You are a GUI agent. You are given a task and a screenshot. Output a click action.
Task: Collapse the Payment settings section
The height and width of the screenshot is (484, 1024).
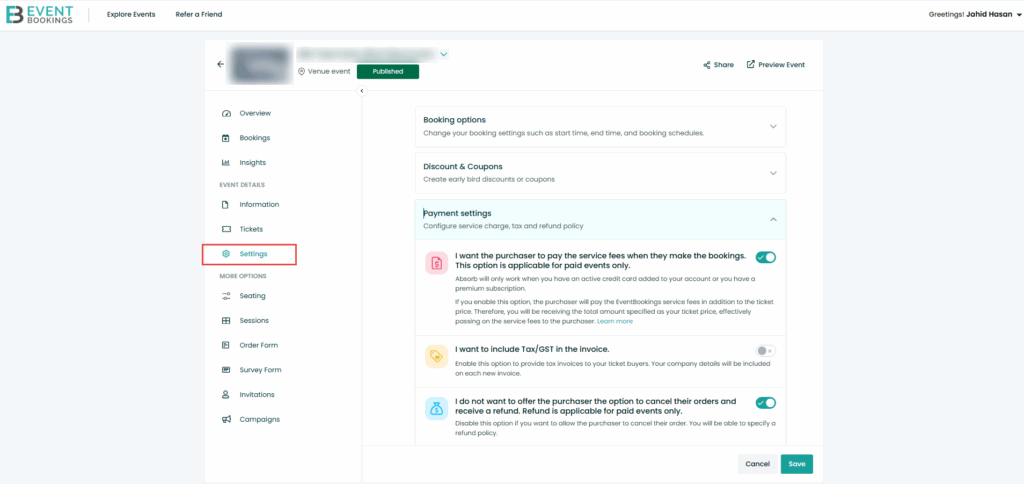tap(772, 219)
